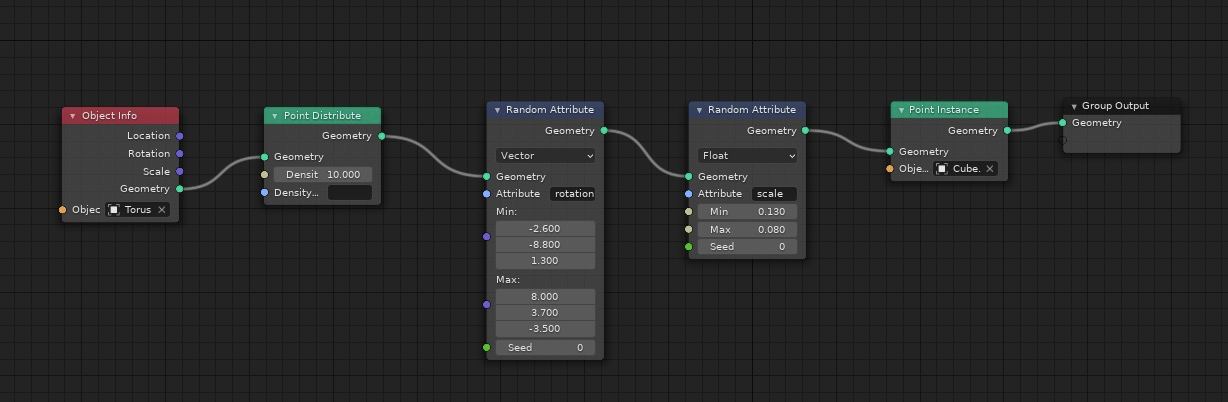This screenshot has height=402, width=1228.
Task: Click the Min X value -2.600
Action: (545, 229)
